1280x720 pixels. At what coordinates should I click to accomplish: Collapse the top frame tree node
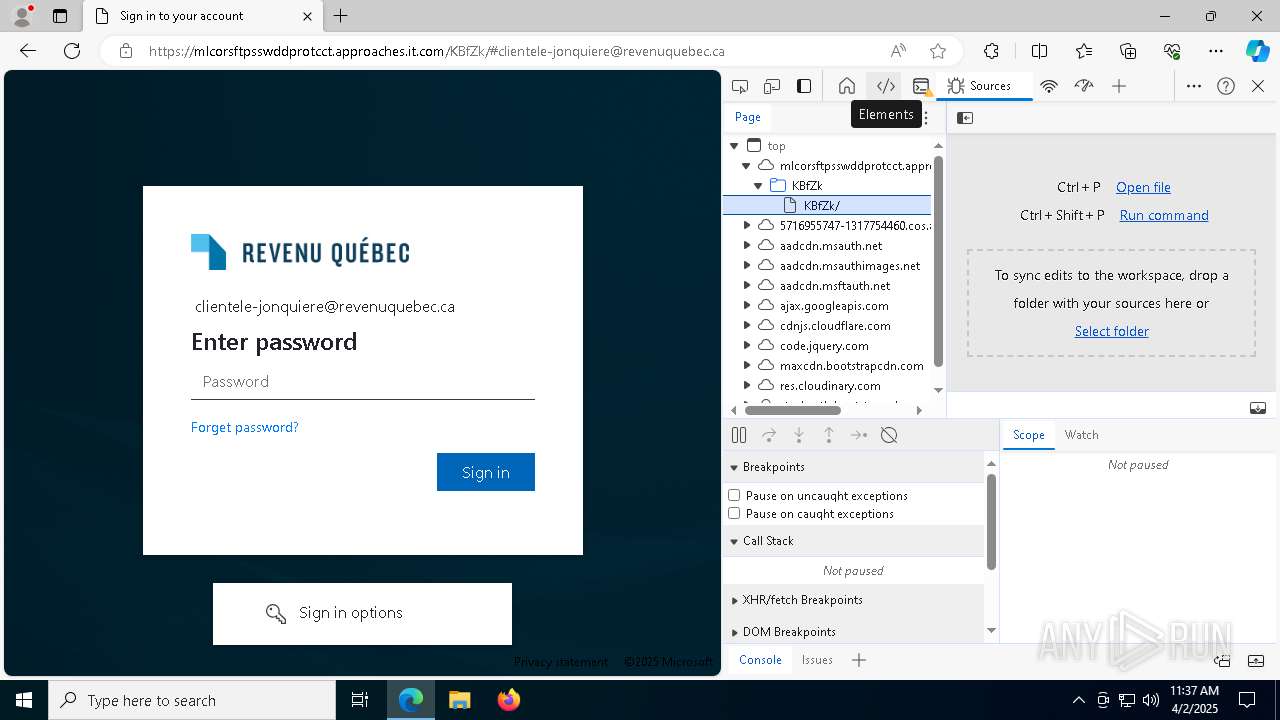click(734, 146)
